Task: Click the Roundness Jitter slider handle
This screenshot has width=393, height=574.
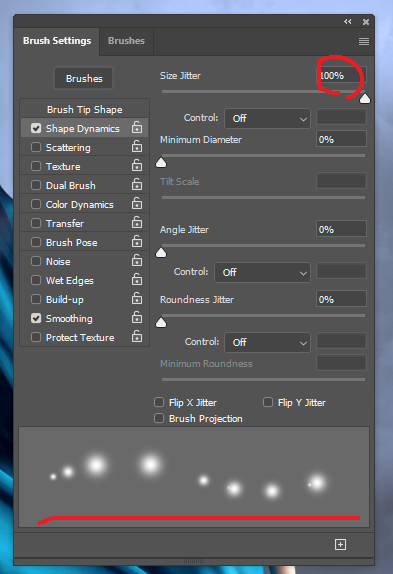Action: point(161,323)
